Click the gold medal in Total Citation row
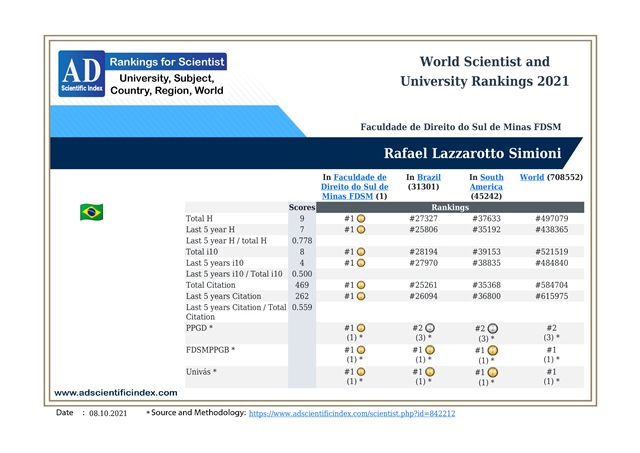Viewport: 640px width, 453px height. tap(361, 285)
